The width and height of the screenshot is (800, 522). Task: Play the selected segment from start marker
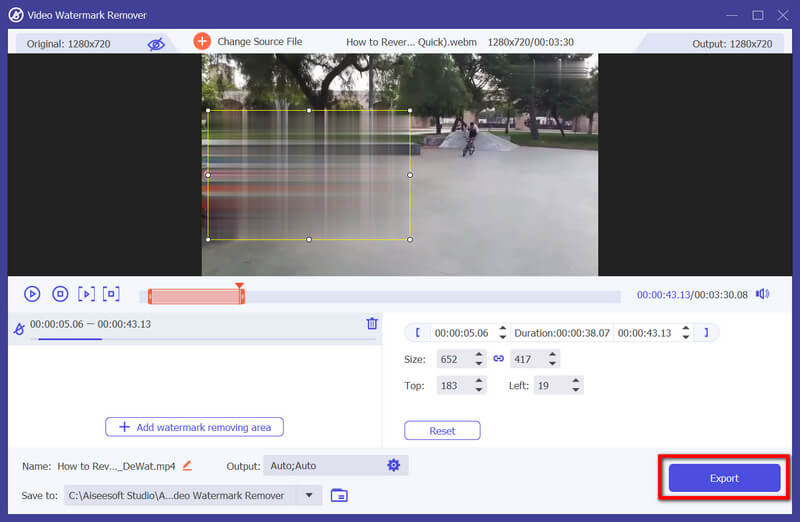(x=86, y=294)
